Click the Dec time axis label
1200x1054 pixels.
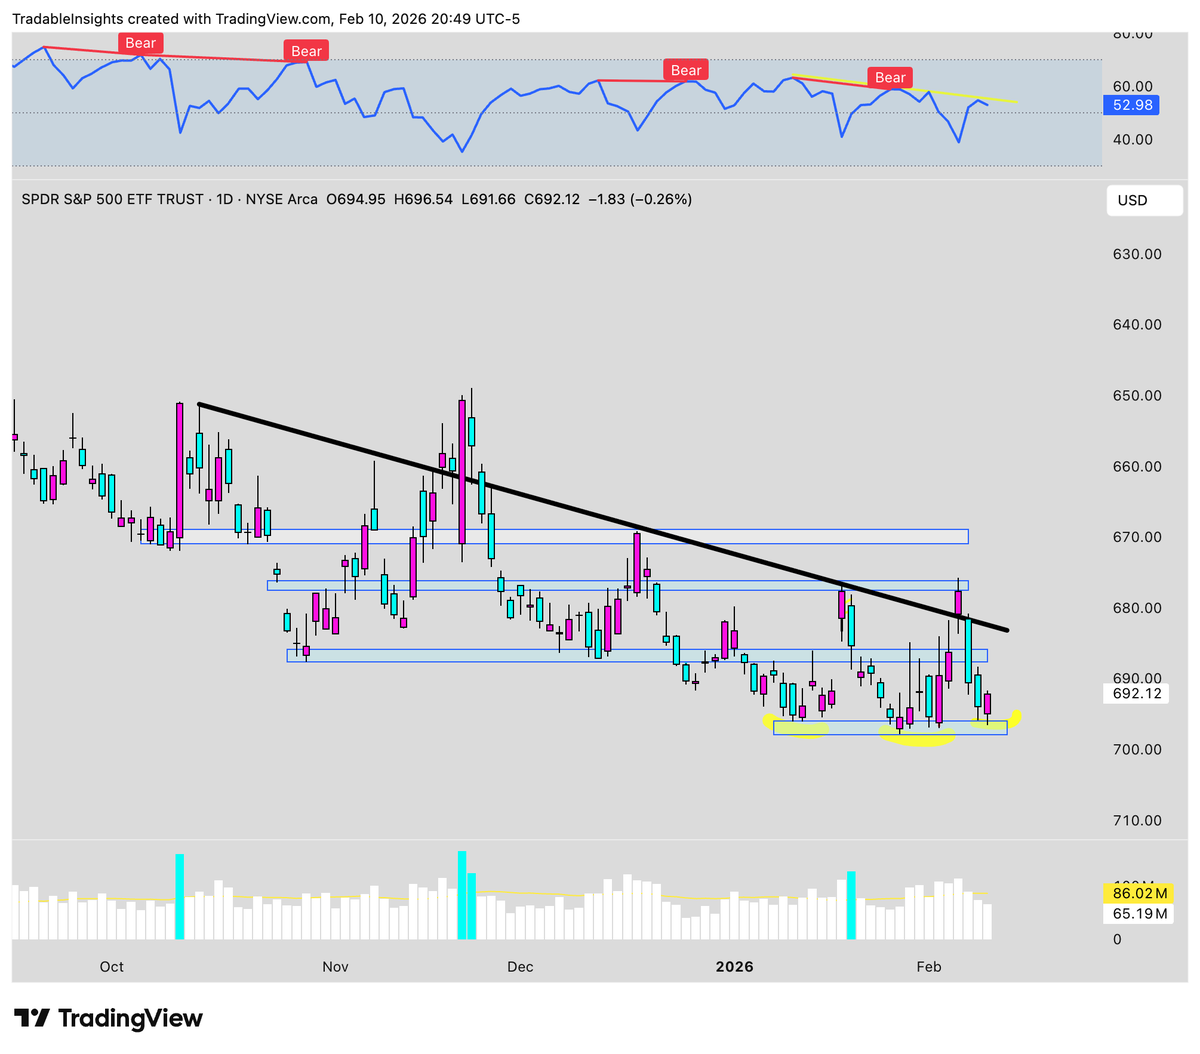[x=520, y=966]
